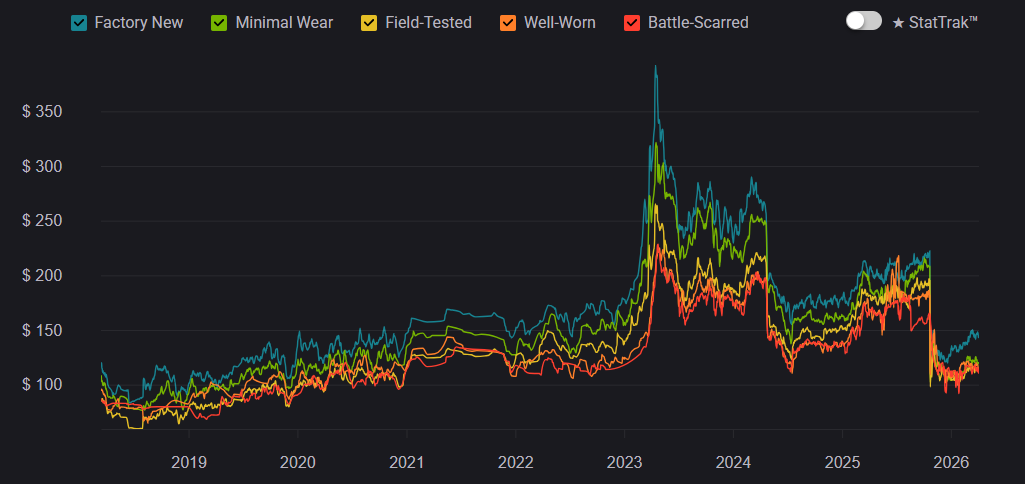Screen dimensions: 1025x484
Task: Uncheck the Minimal Wear checkbox
Action: [x=221, y=22]
